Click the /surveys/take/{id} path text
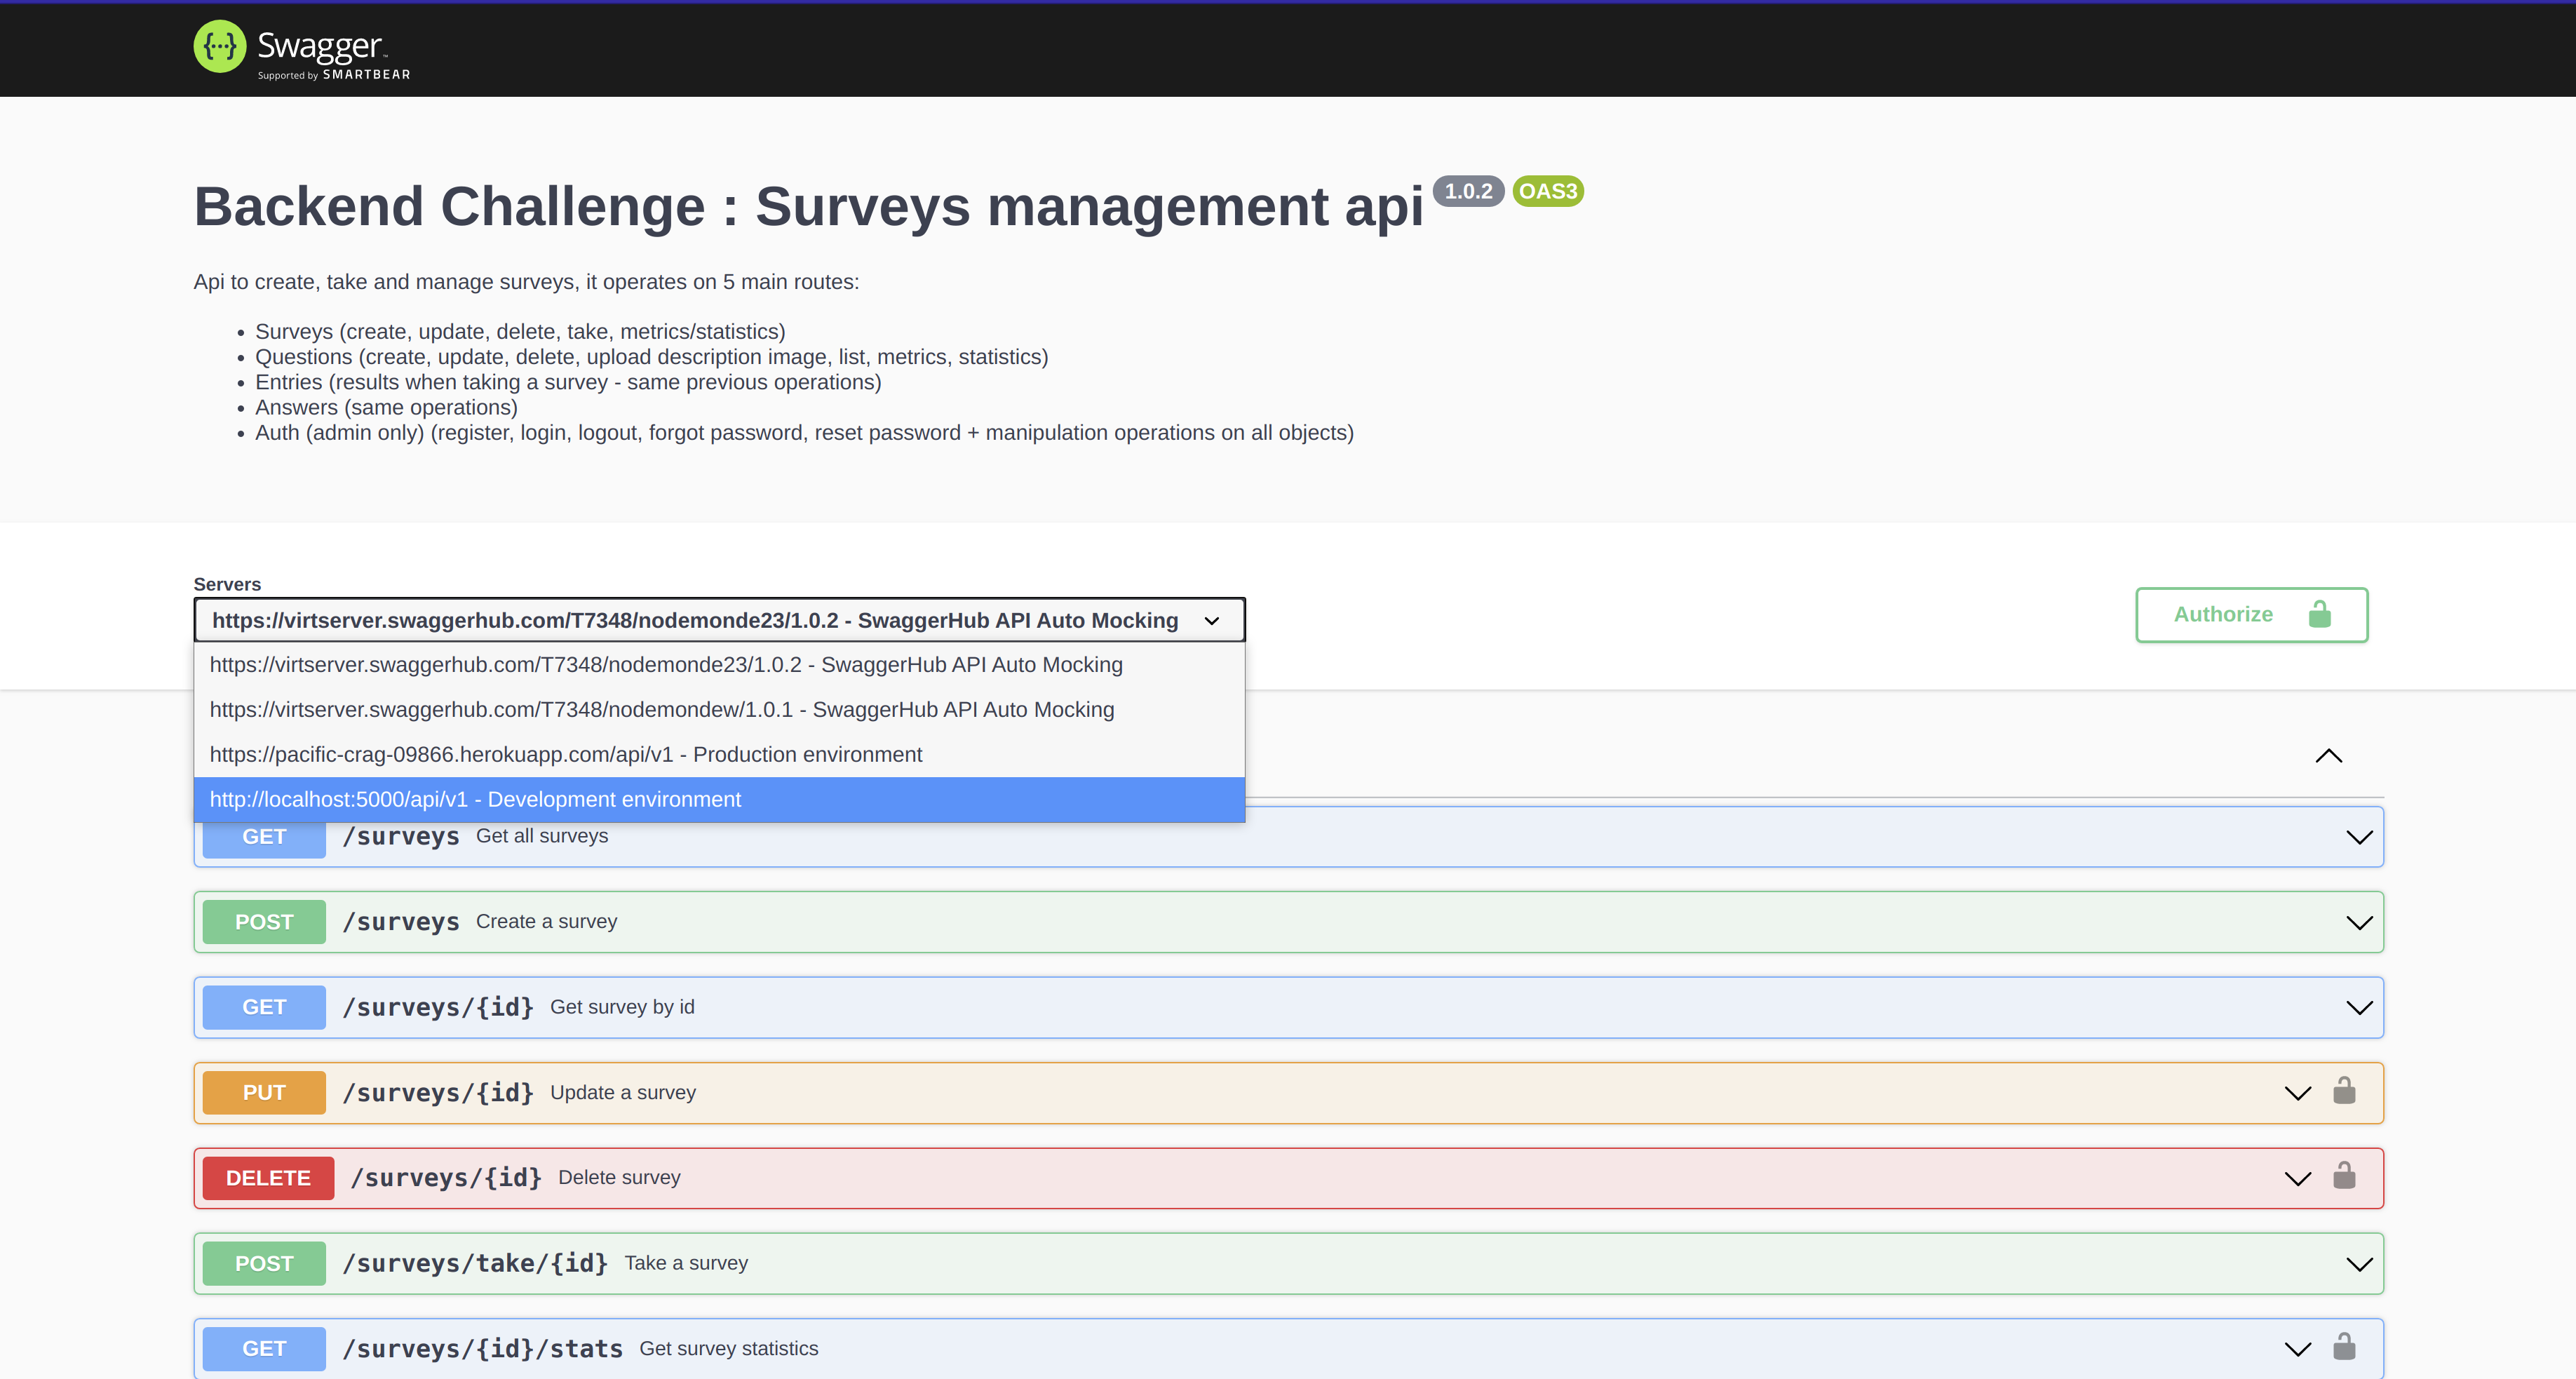The width and height of the screenshot is (2576, 1379). (475, 1263)
